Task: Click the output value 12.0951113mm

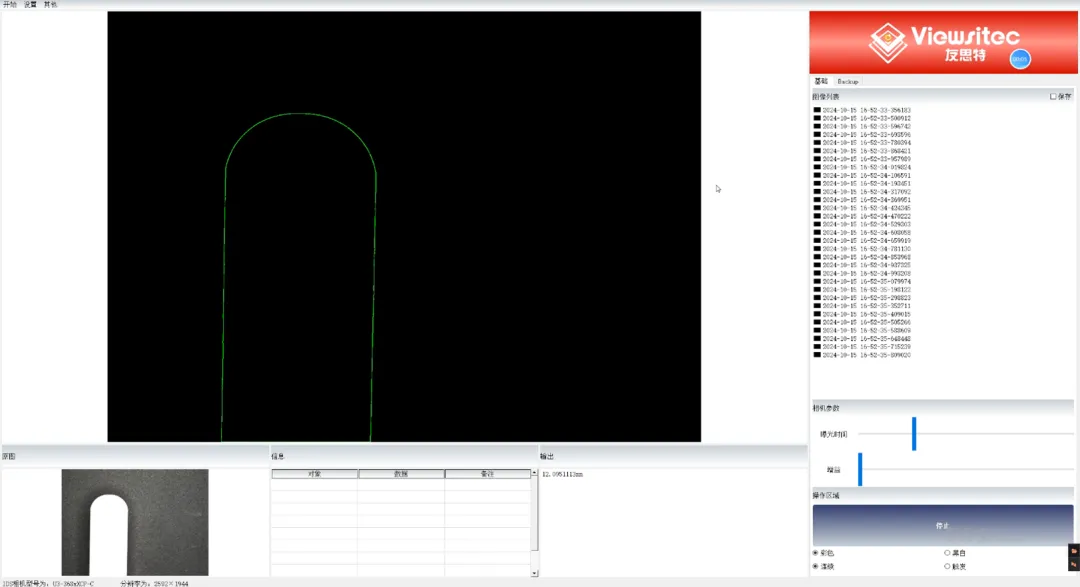Action: (x=563, y=474)
